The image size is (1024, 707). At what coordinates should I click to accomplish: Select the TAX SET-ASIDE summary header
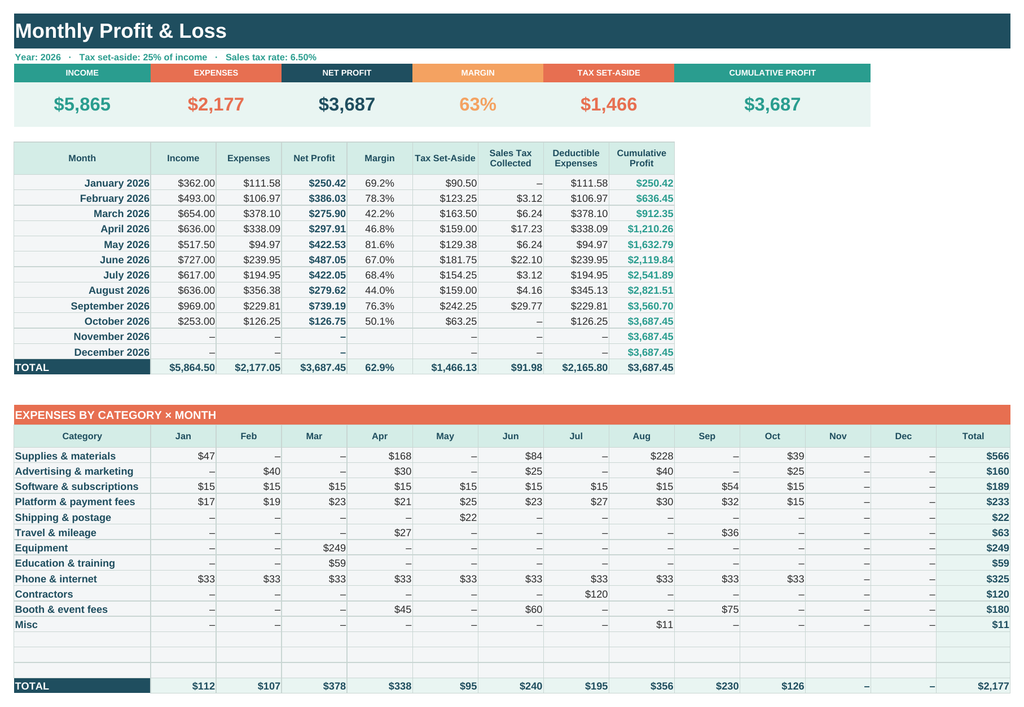click(x=609, y=72)
